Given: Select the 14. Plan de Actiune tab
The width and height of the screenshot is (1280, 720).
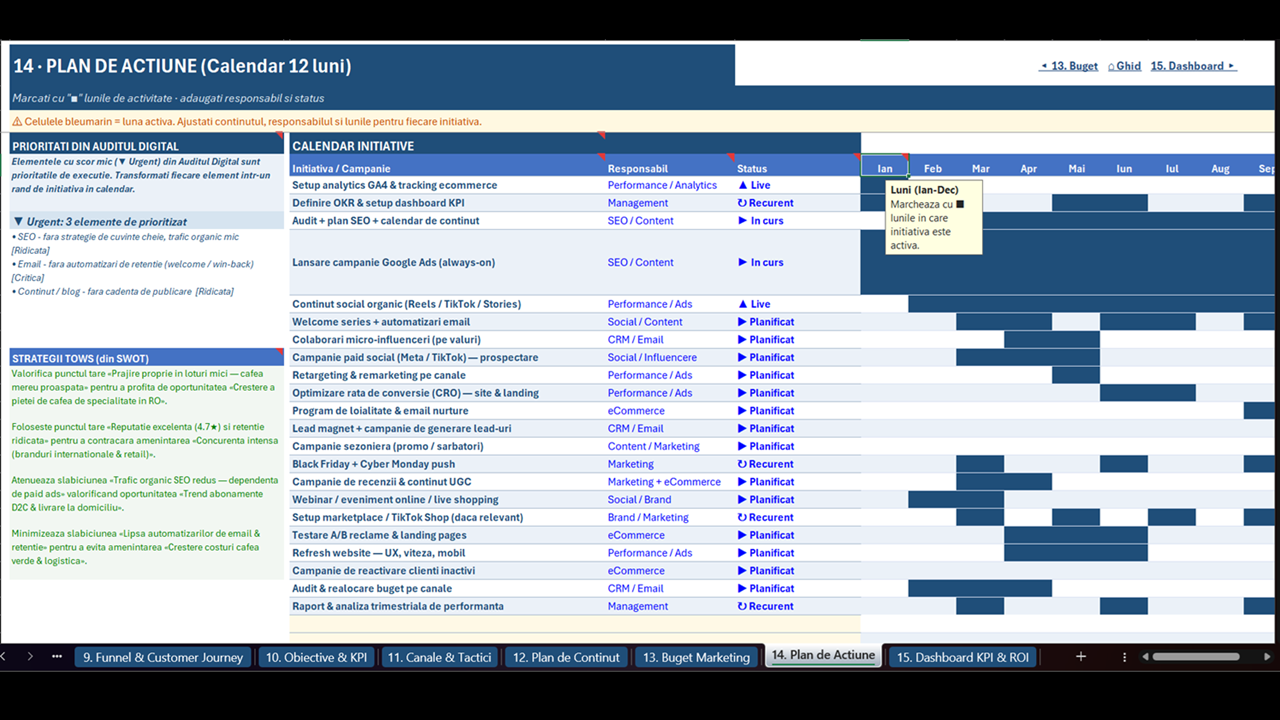Looking at the screenshot, I should tap(823, 656).
